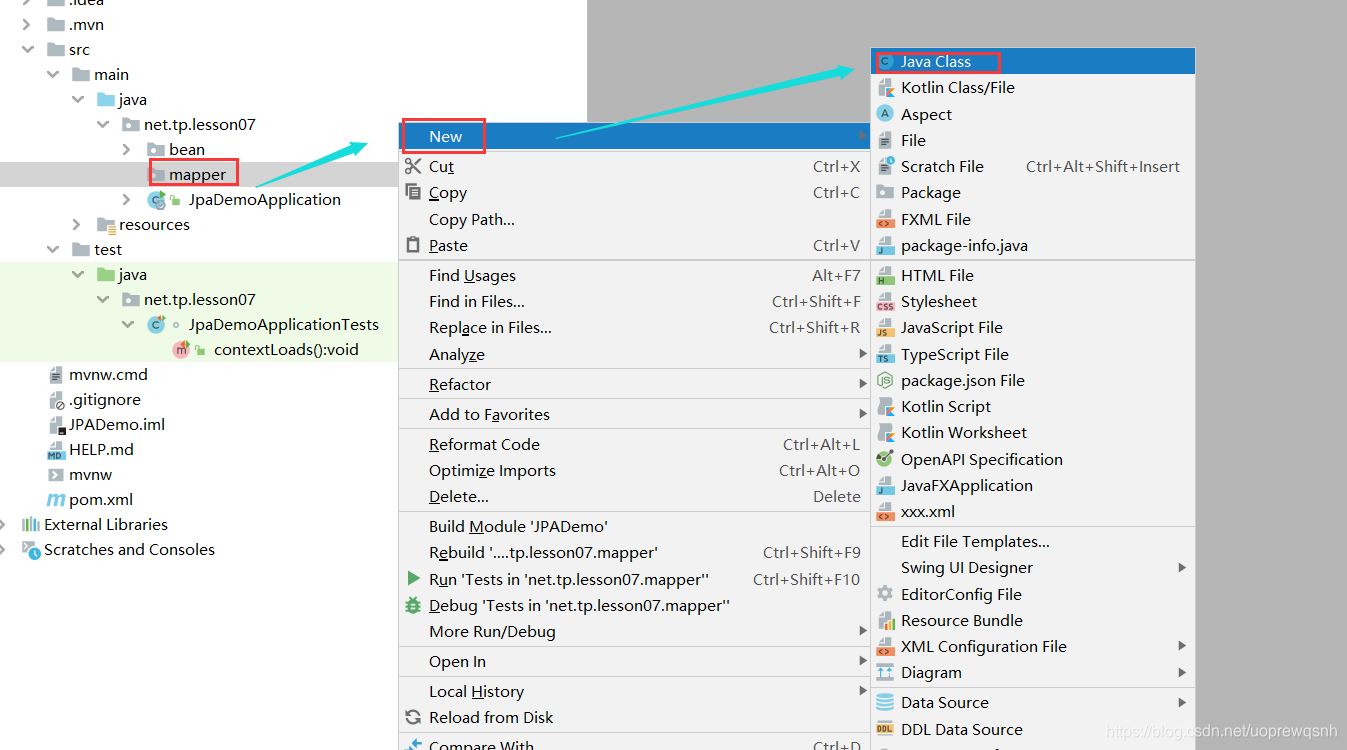Click the JavaFXApplication icon
This screenshot has height=750, width=1347.
tap(885, 486)
